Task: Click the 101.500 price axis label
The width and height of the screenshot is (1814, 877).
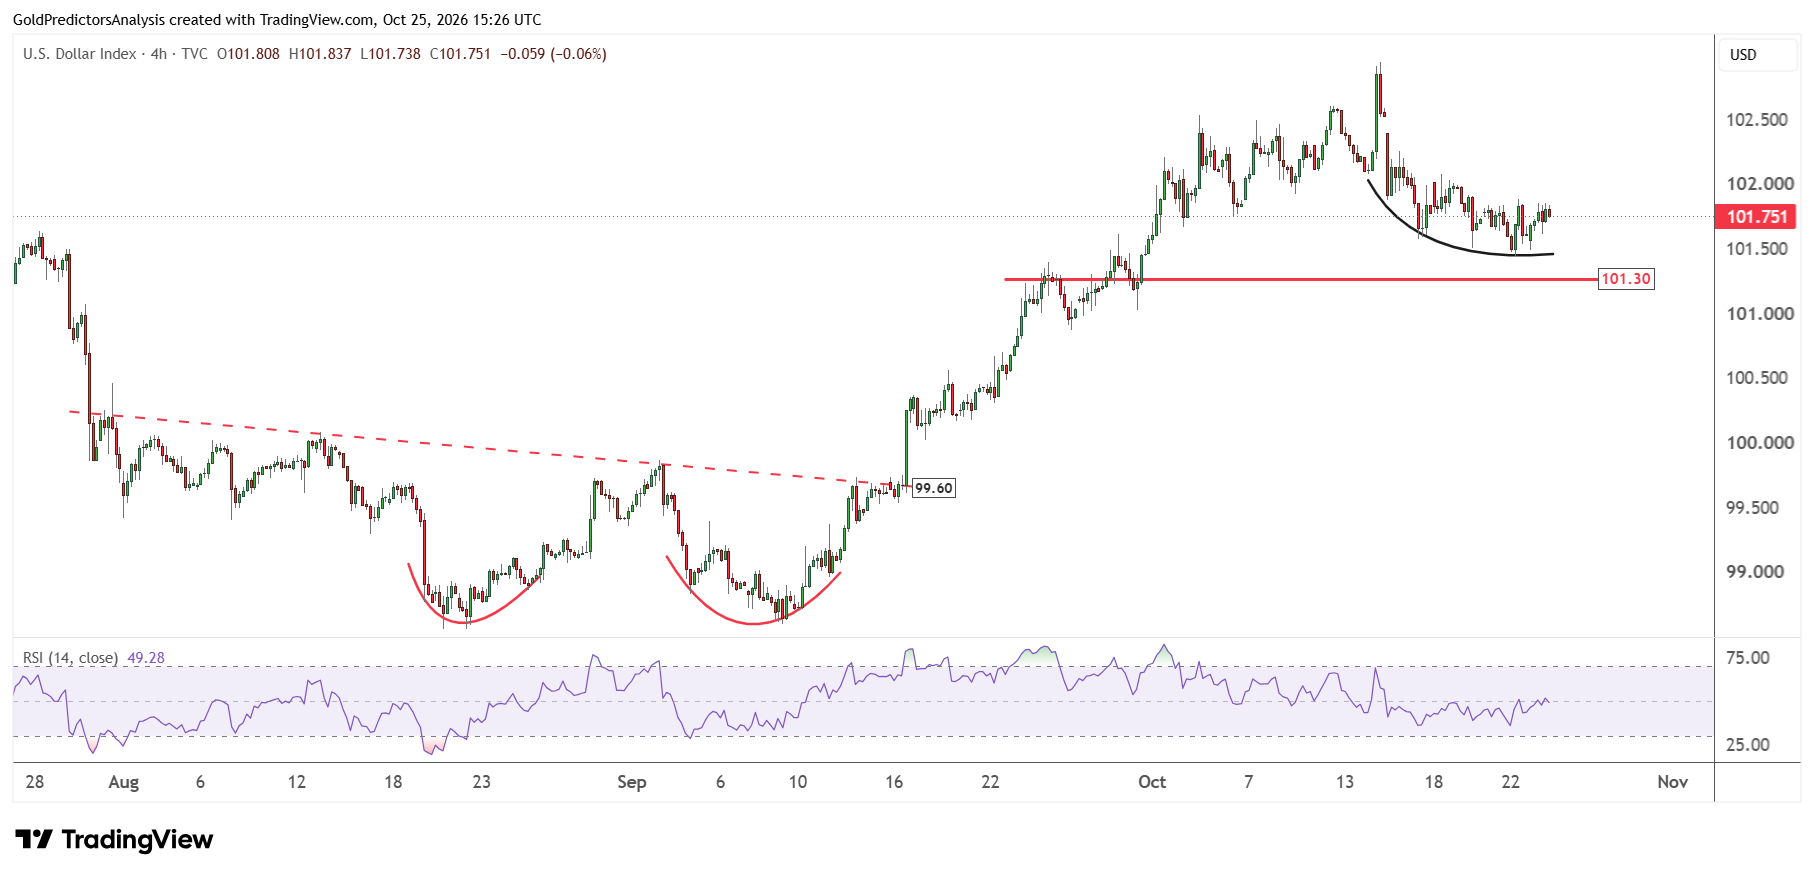Action: click(1757, 249)
